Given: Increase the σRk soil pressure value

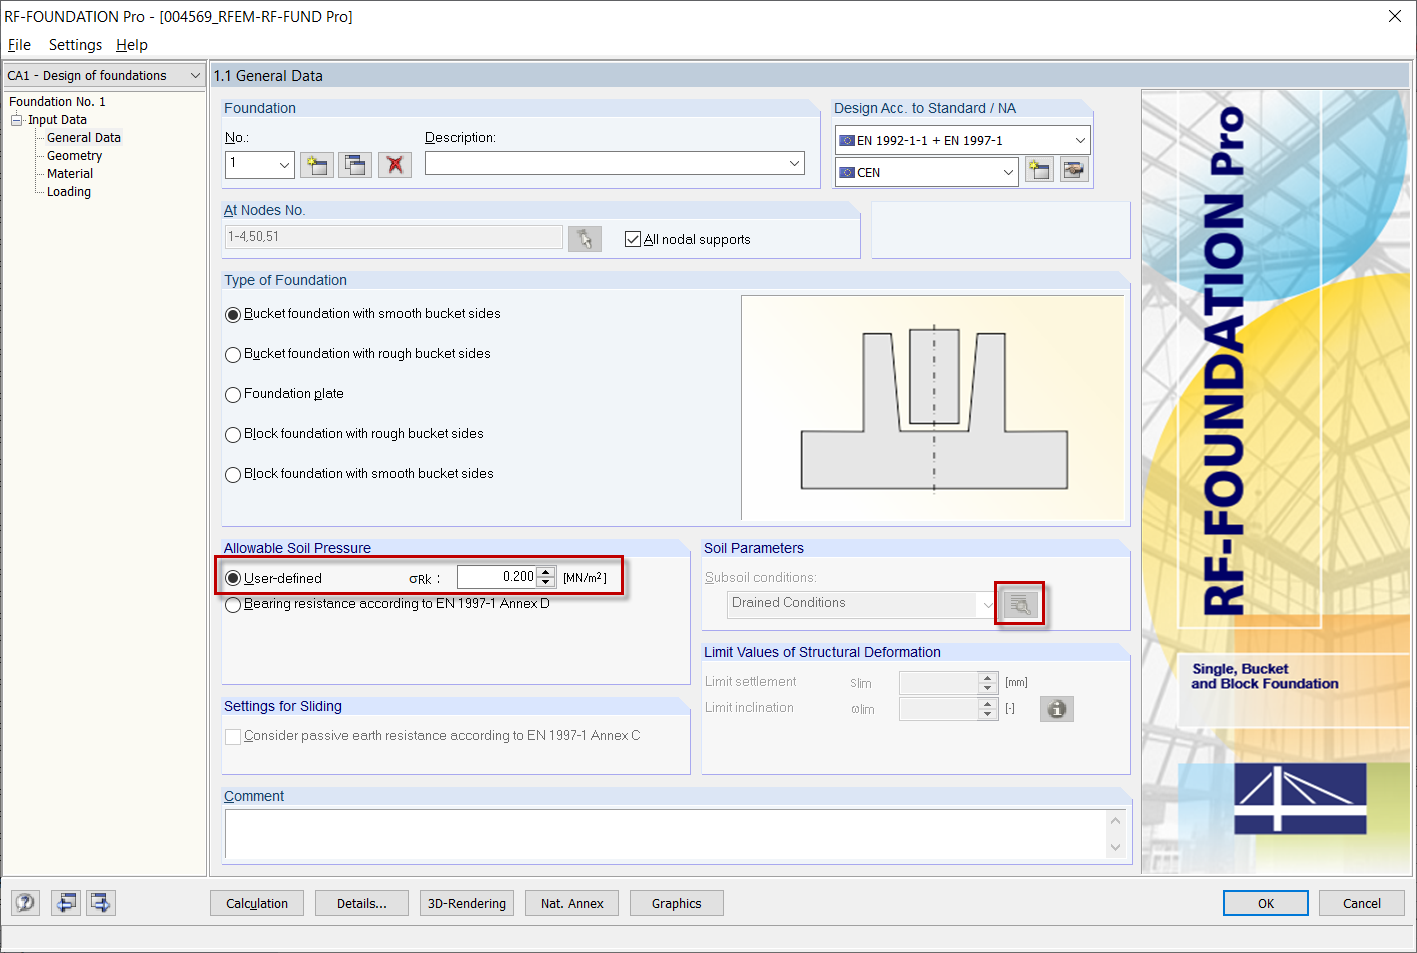Looking at the screenshot, I should [x=546, y=572].
